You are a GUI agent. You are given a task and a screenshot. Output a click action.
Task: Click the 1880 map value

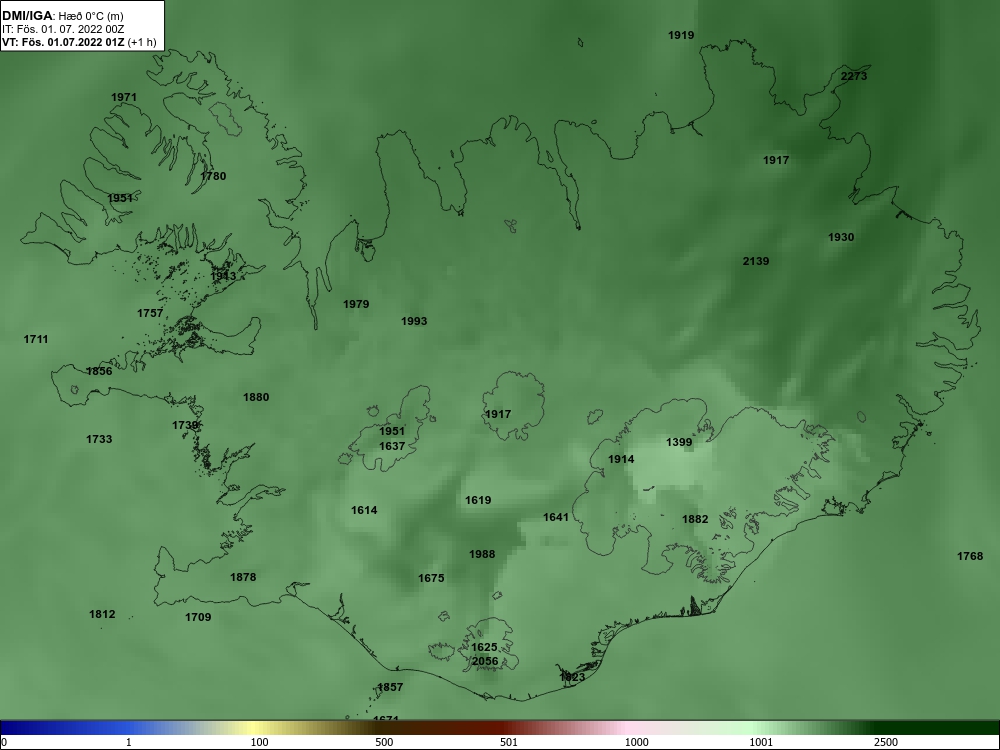256,397
